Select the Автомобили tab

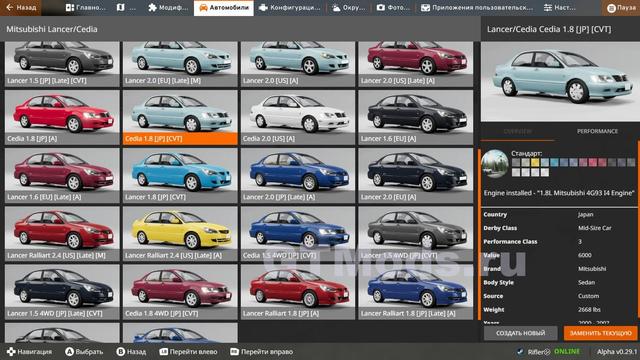click(224, 8)
